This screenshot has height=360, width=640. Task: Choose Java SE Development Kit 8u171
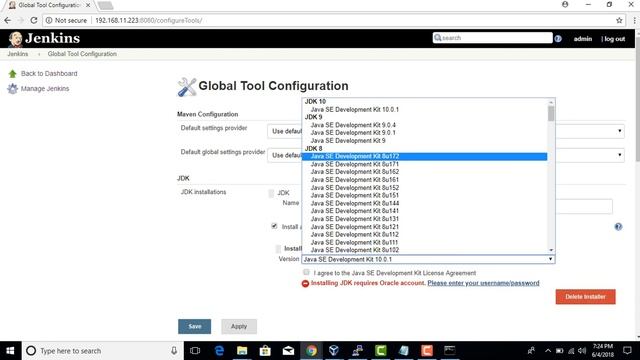coord(424,164)
